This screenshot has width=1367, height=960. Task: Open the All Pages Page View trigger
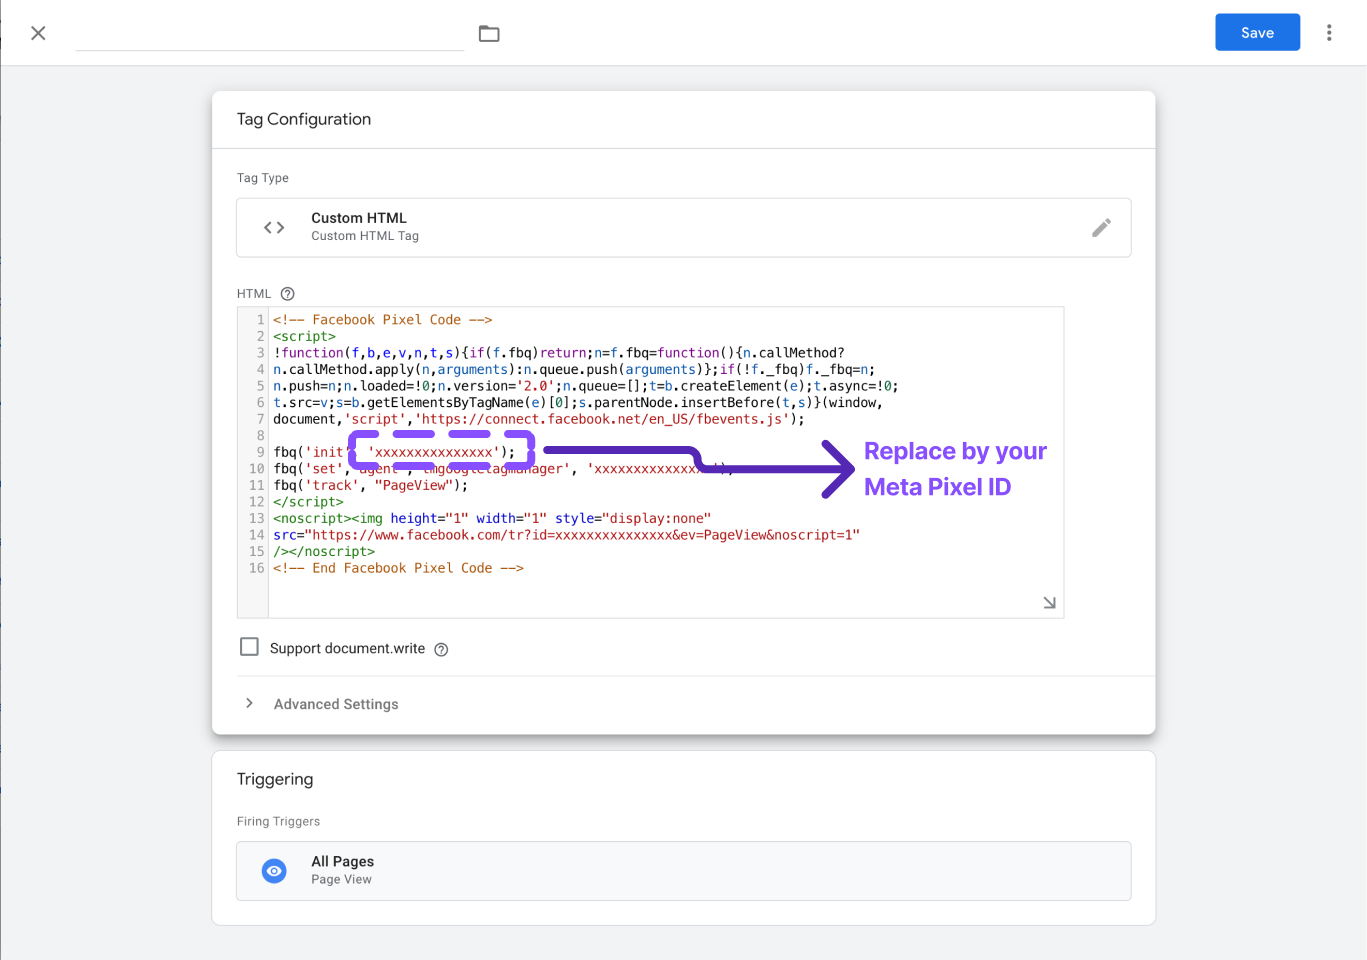click(683, 871)
